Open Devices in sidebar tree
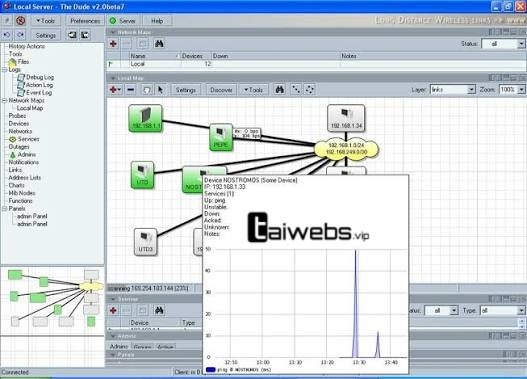Image resolution: width=527 pixels, height=379 pixels. (x=19, y=124)
